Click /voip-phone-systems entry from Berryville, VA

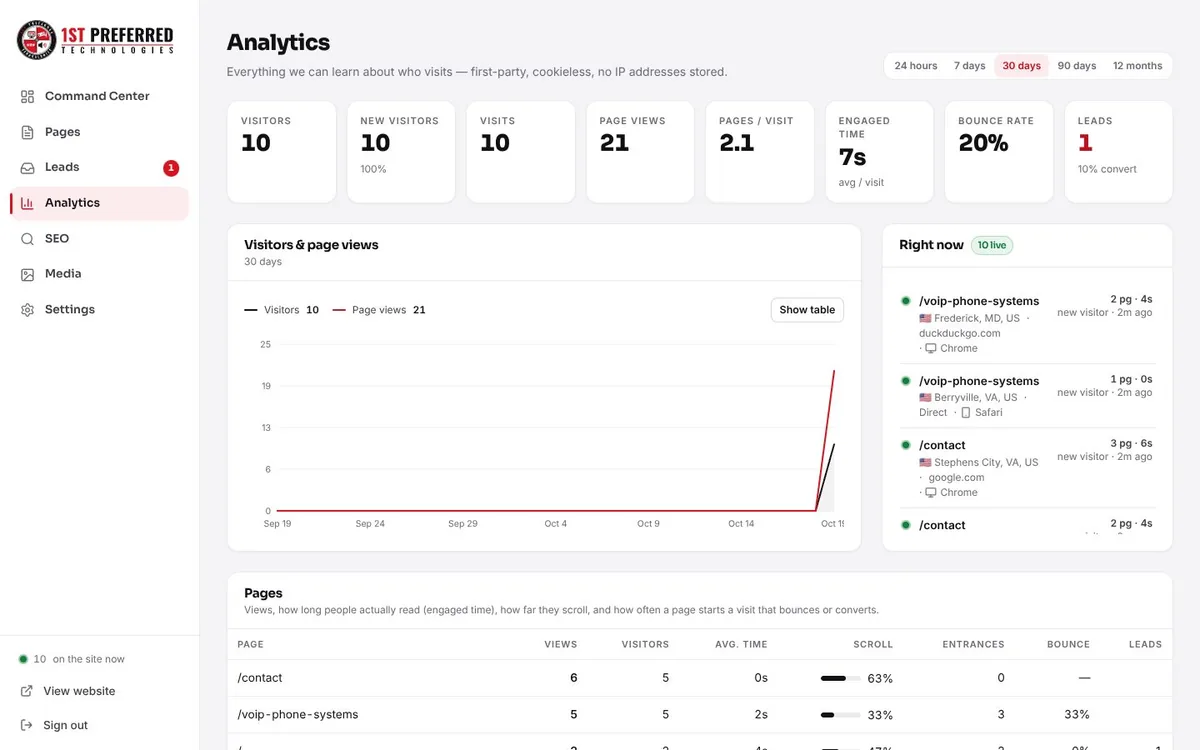[1027, 396]
